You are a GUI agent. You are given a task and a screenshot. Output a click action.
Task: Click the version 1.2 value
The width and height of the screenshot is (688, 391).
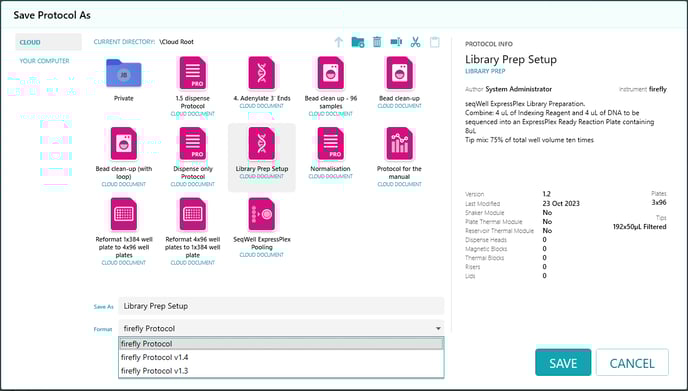click(x=546, y=194)
